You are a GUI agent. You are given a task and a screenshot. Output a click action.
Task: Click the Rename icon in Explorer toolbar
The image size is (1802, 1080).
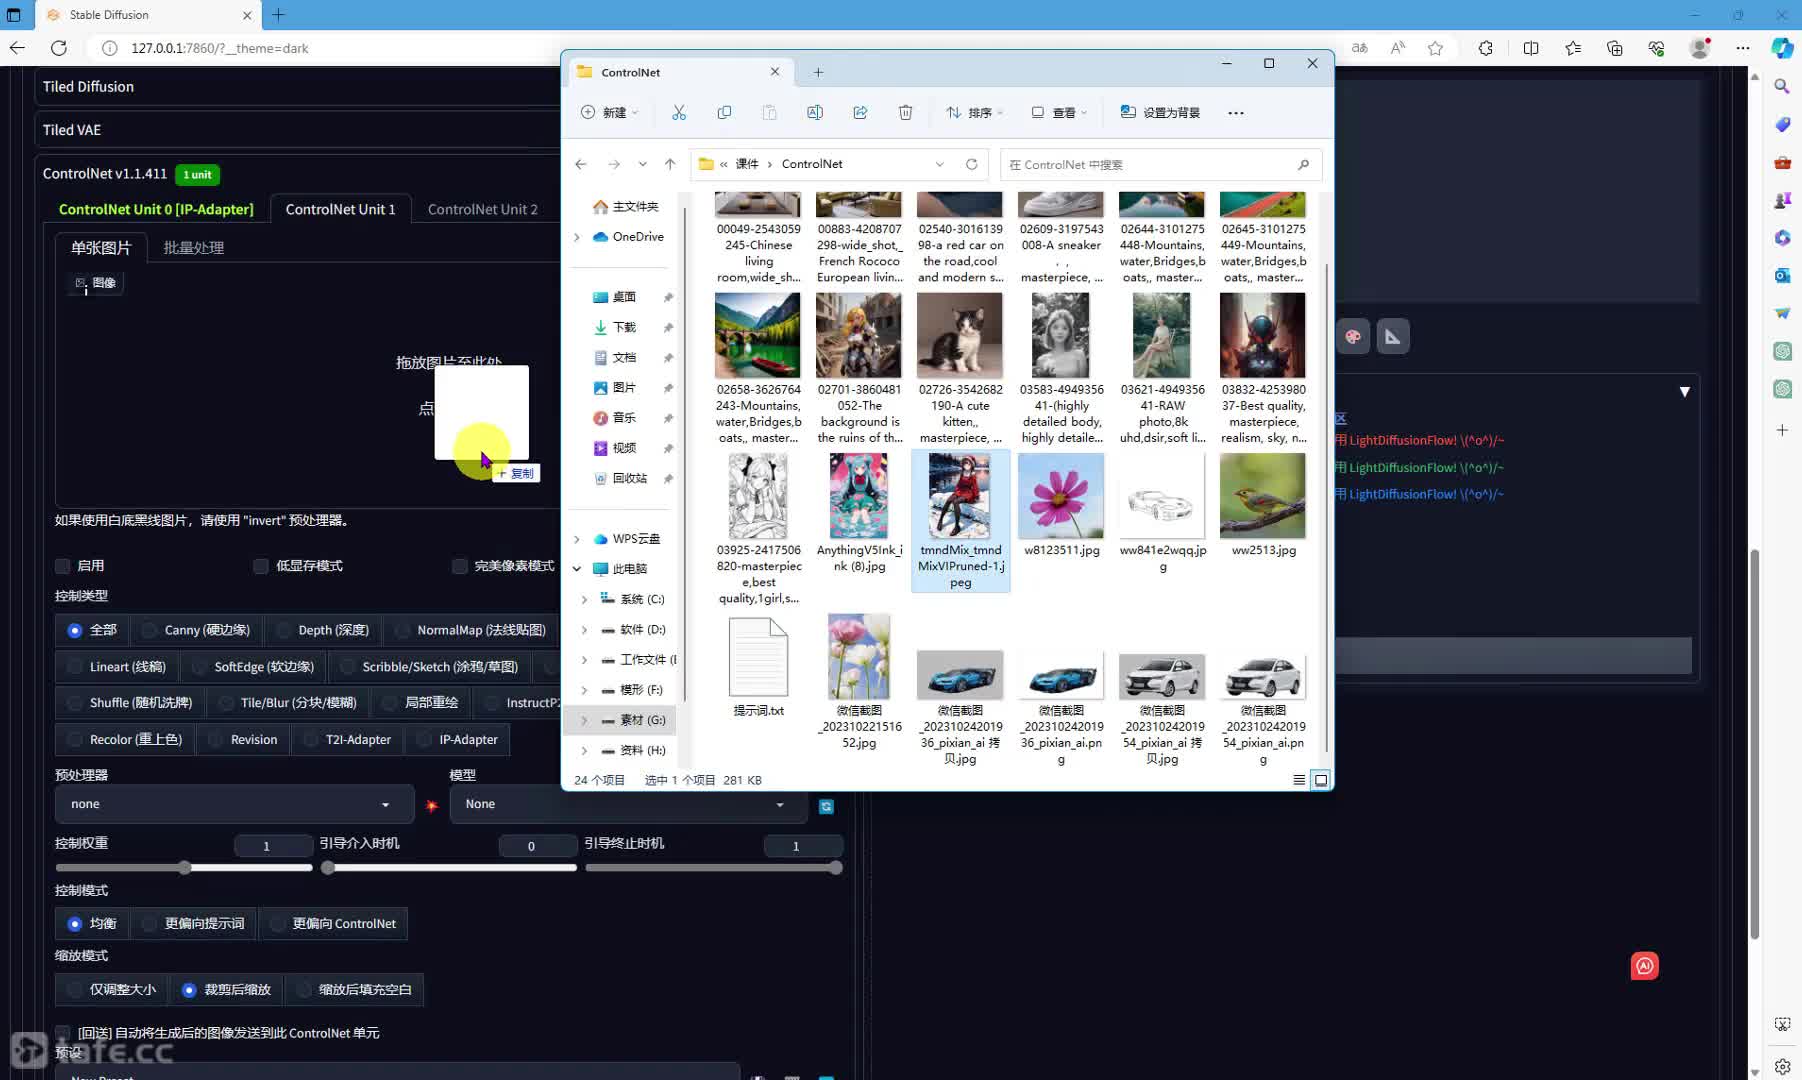(815, 112)
